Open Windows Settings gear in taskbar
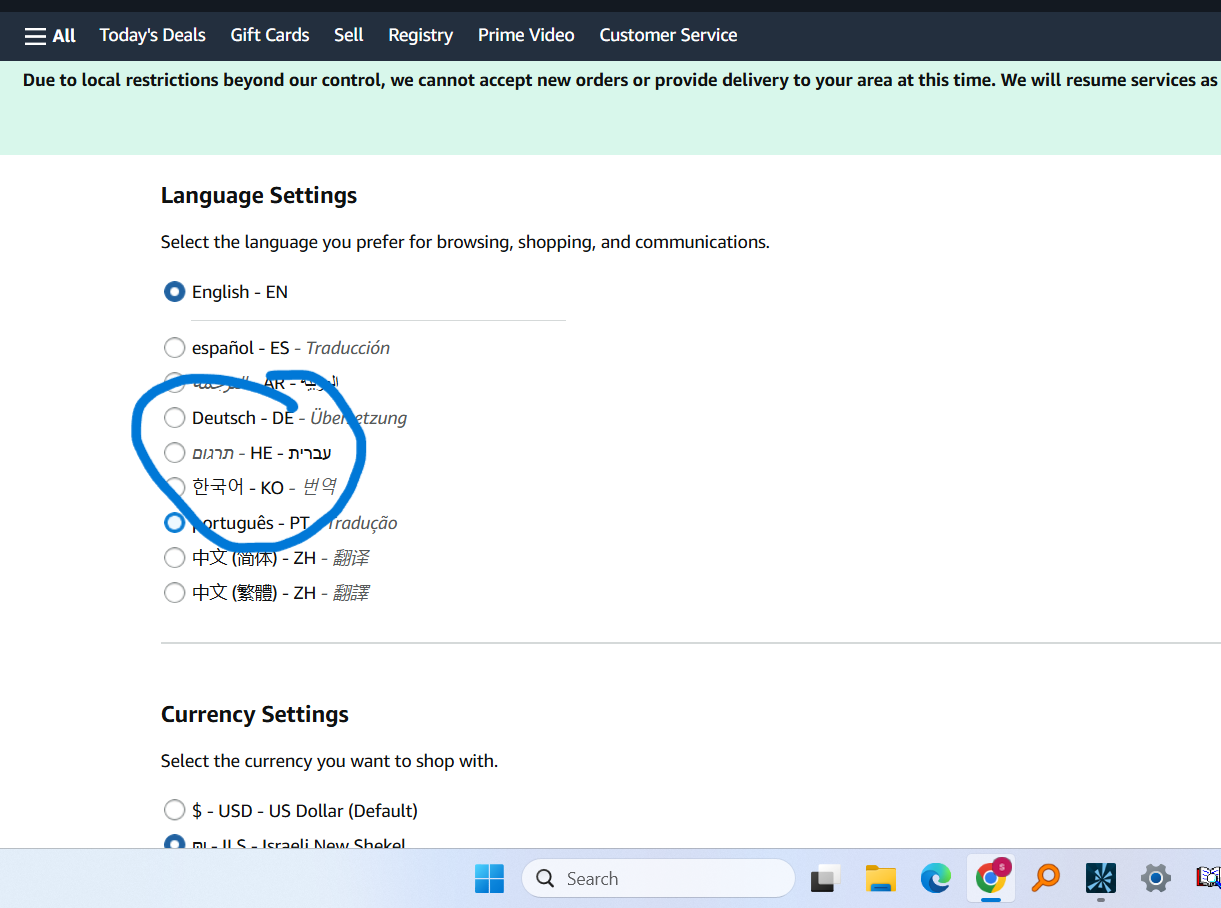 pyautogui.click(x=1156, y=879)
